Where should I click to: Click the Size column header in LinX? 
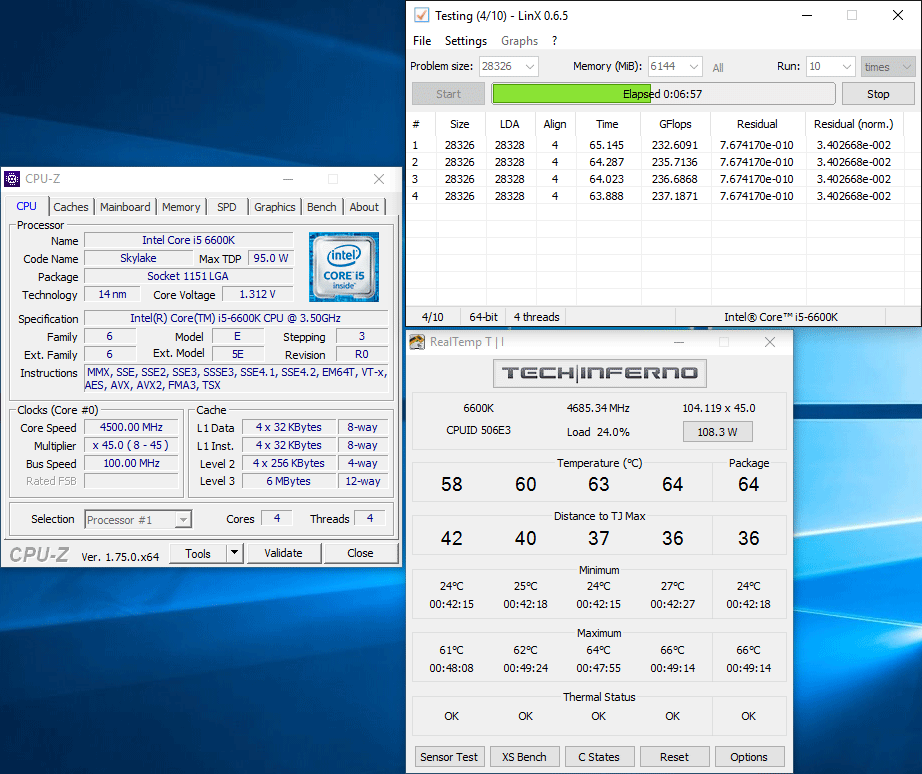(460, 124)
